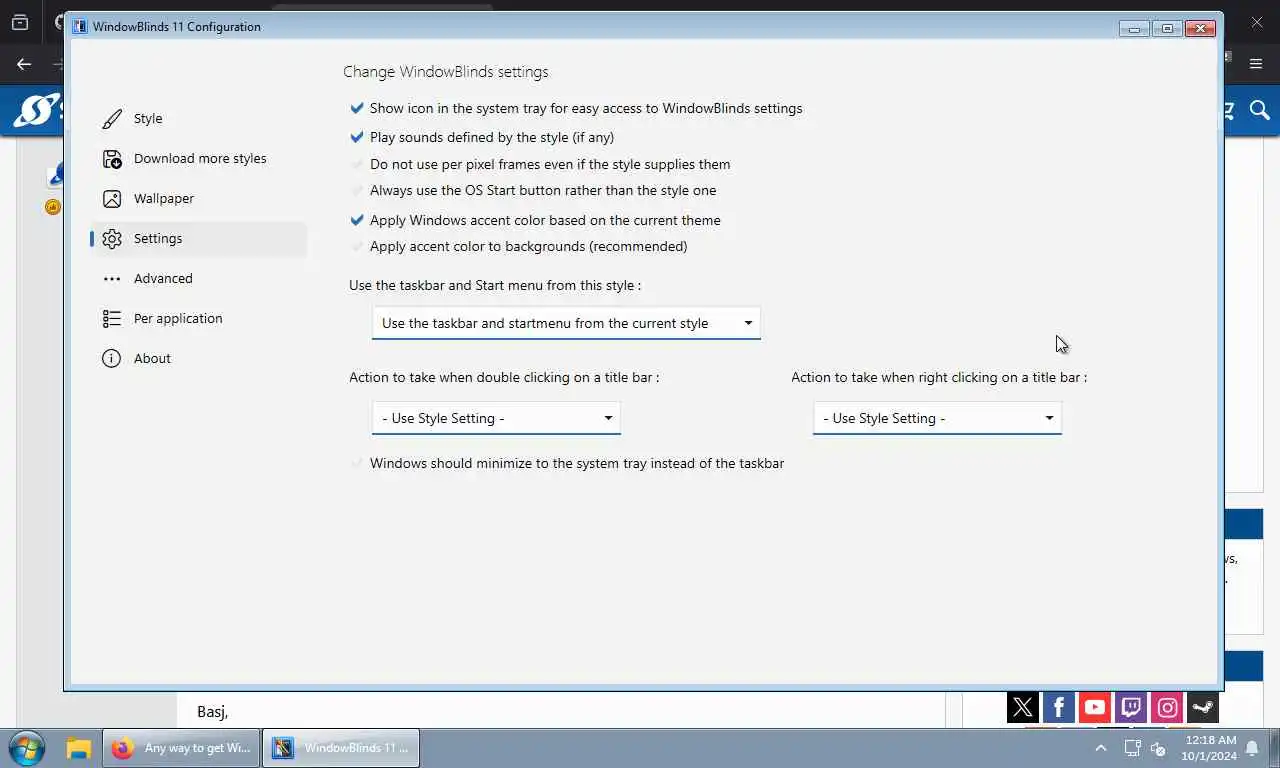The width and height of the screenshot is (1280, 768).
Task: Open File Explorer from the taskbar
Action: pos(79,748)
